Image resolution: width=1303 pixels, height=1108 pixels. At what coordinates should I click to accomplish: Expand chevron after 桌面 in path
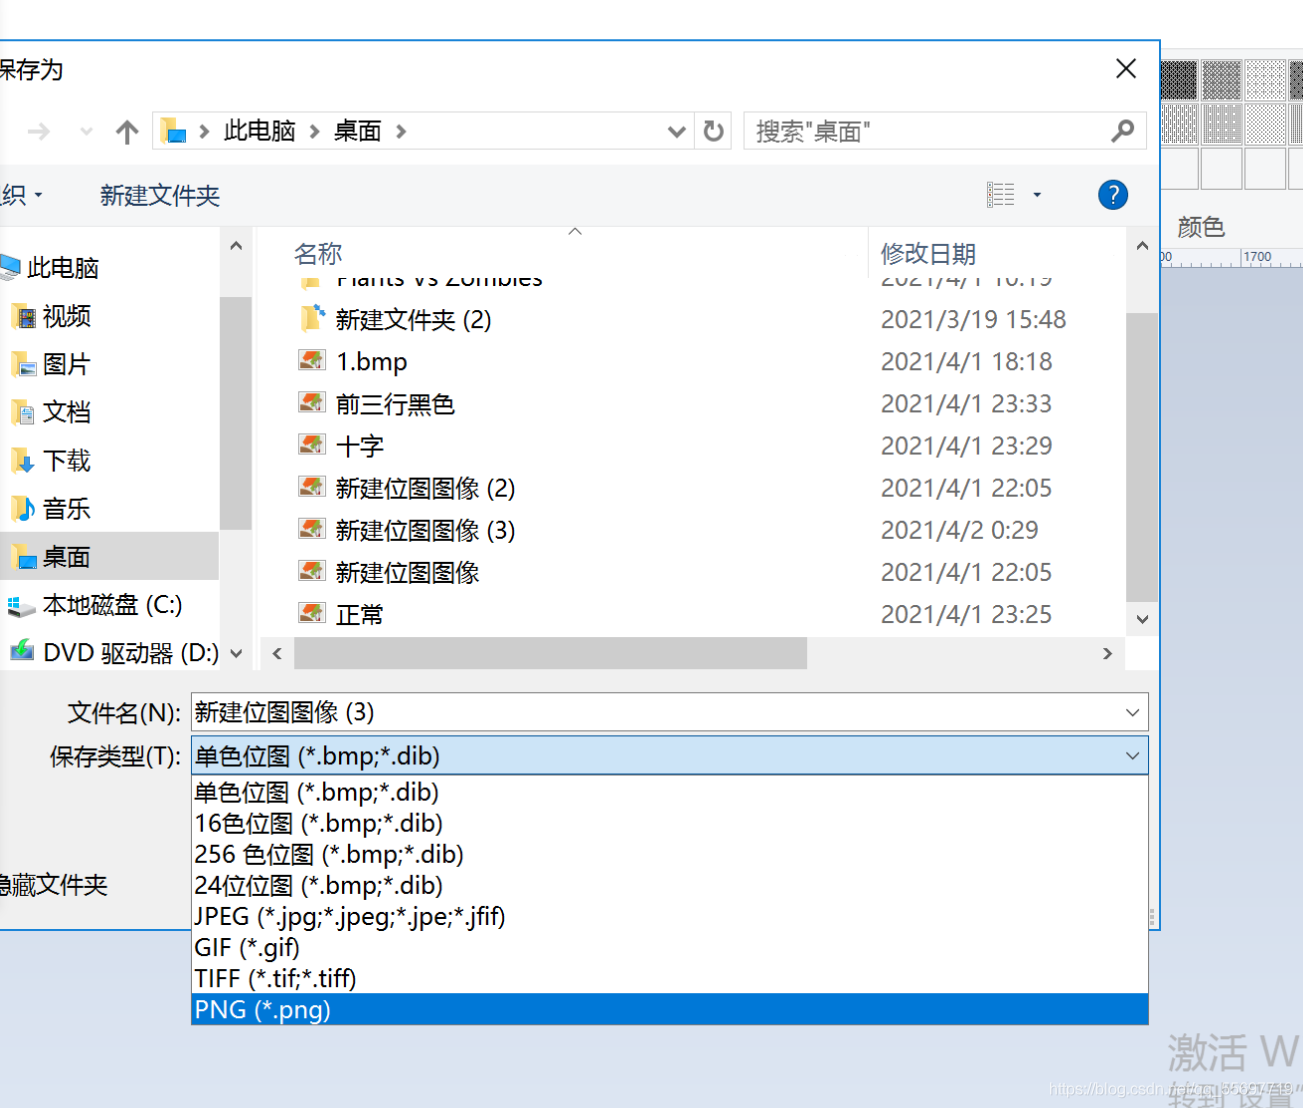coord(401,131)
